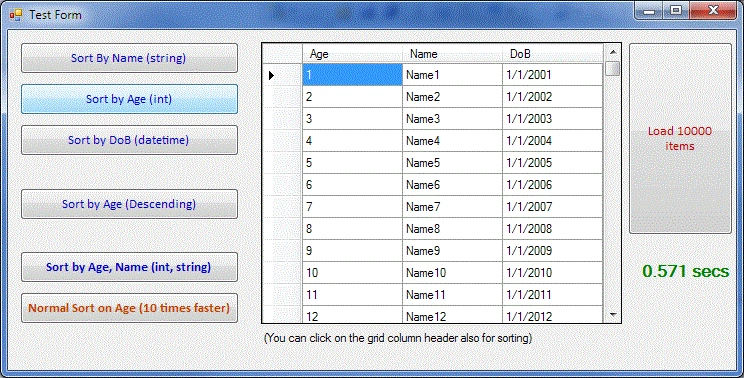Select cell Name9

[452, 250]
